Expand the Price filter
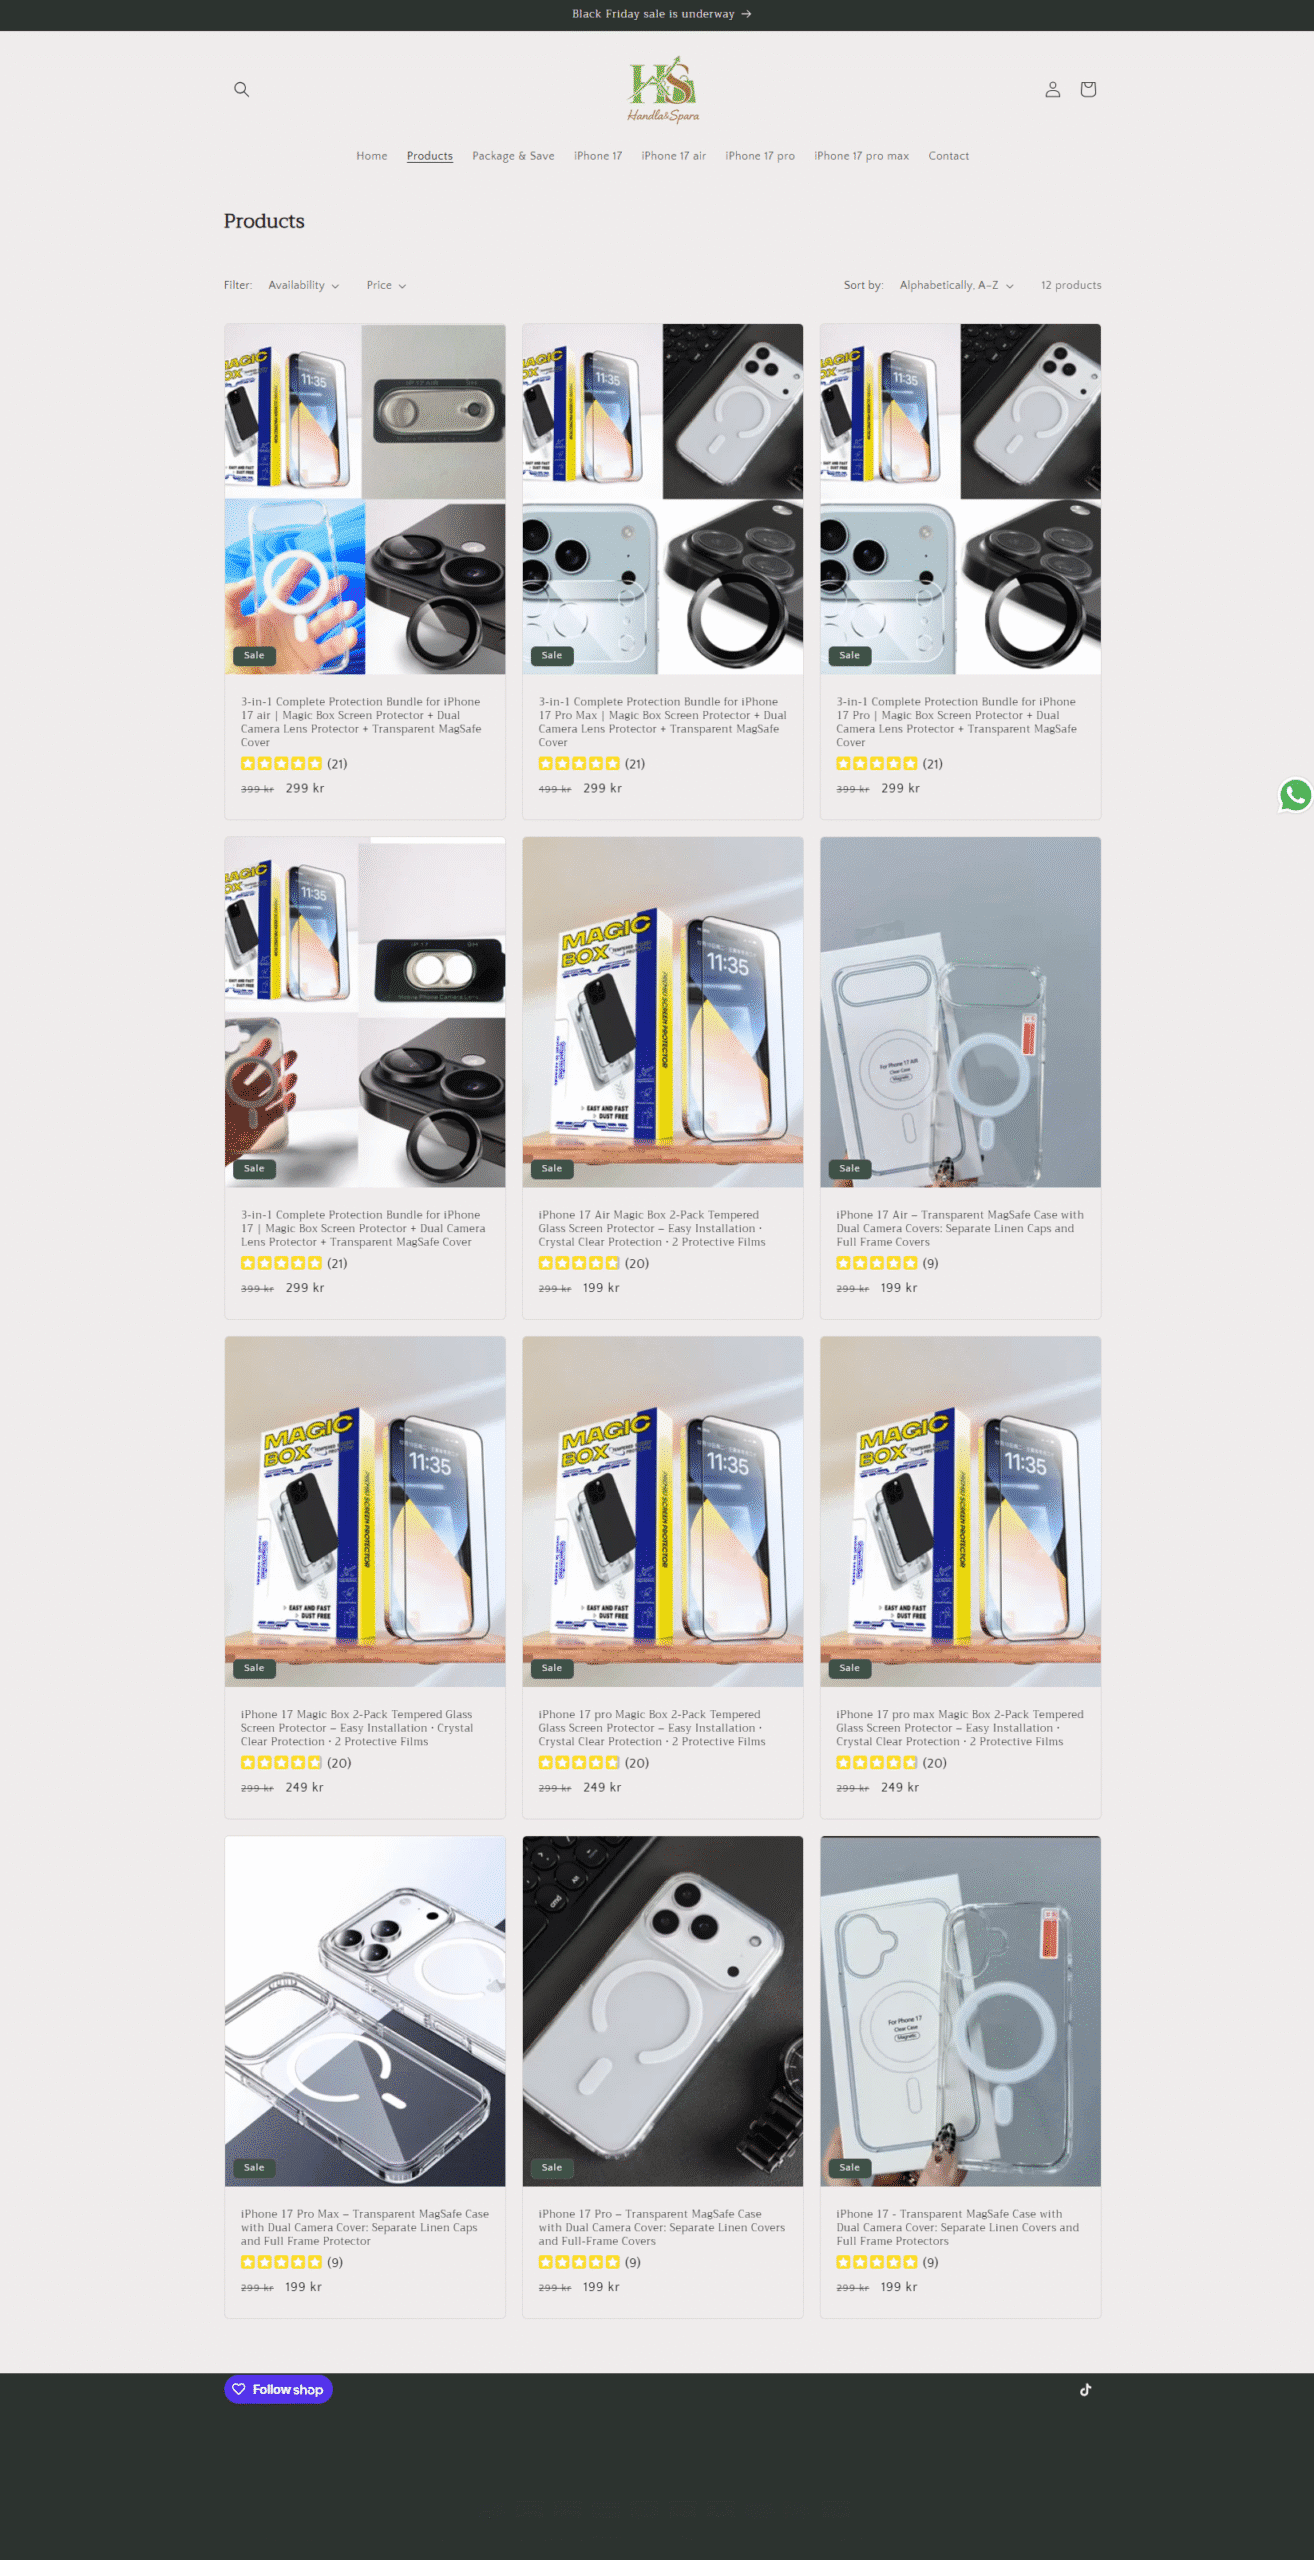Viewport: 1314px width, 2560px height. pos(386,285)
